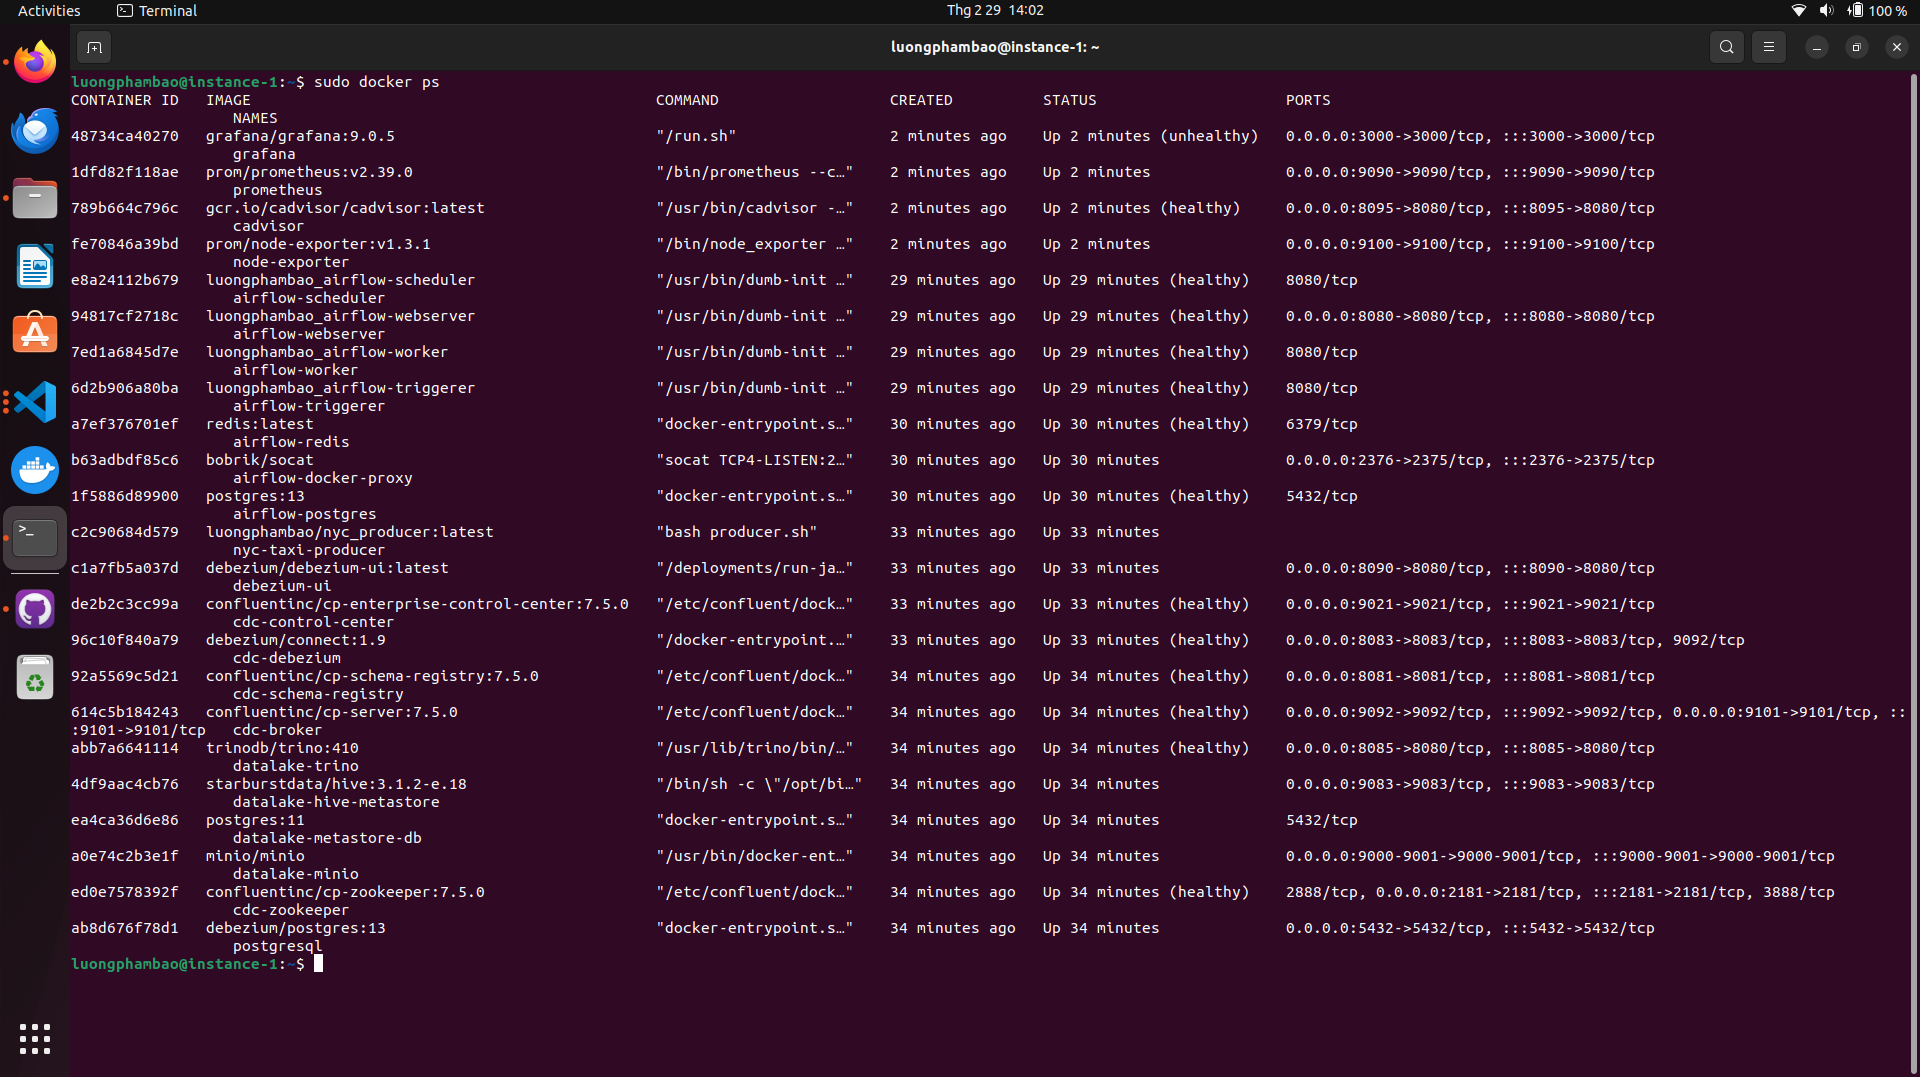1920x1077 pixels.
Task: Click minio/minio image name
Action: click(x=255, y=856)
